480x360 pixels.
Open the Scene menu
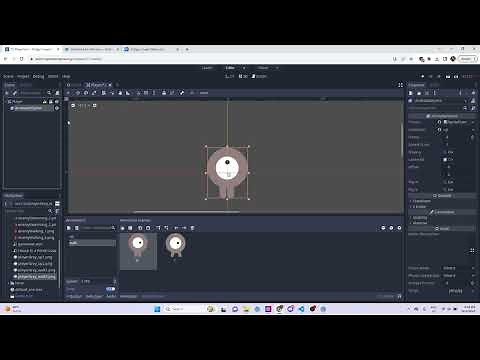tap(8, 76)
